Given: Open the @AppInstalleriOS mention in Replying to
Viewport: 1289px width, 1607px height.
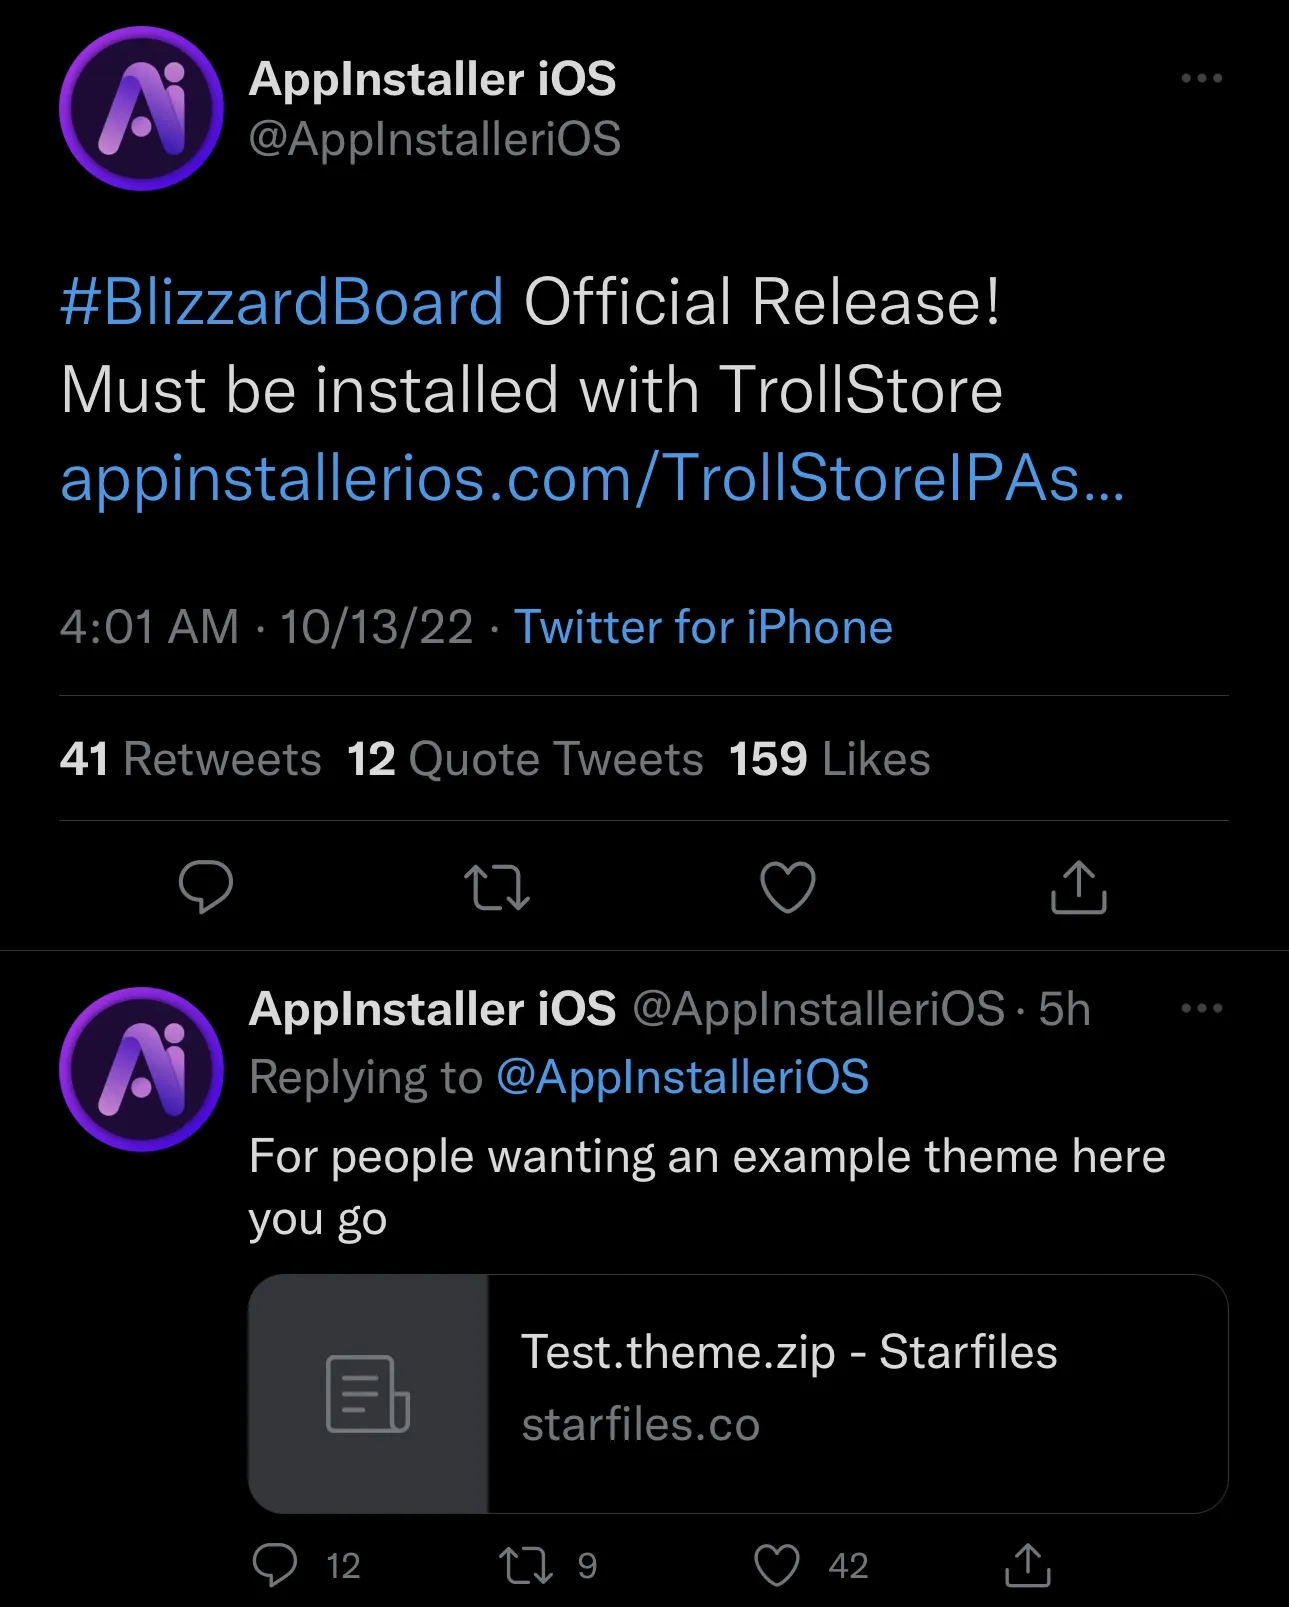Looking at the screenshot, I should [x=682, y=1077].
